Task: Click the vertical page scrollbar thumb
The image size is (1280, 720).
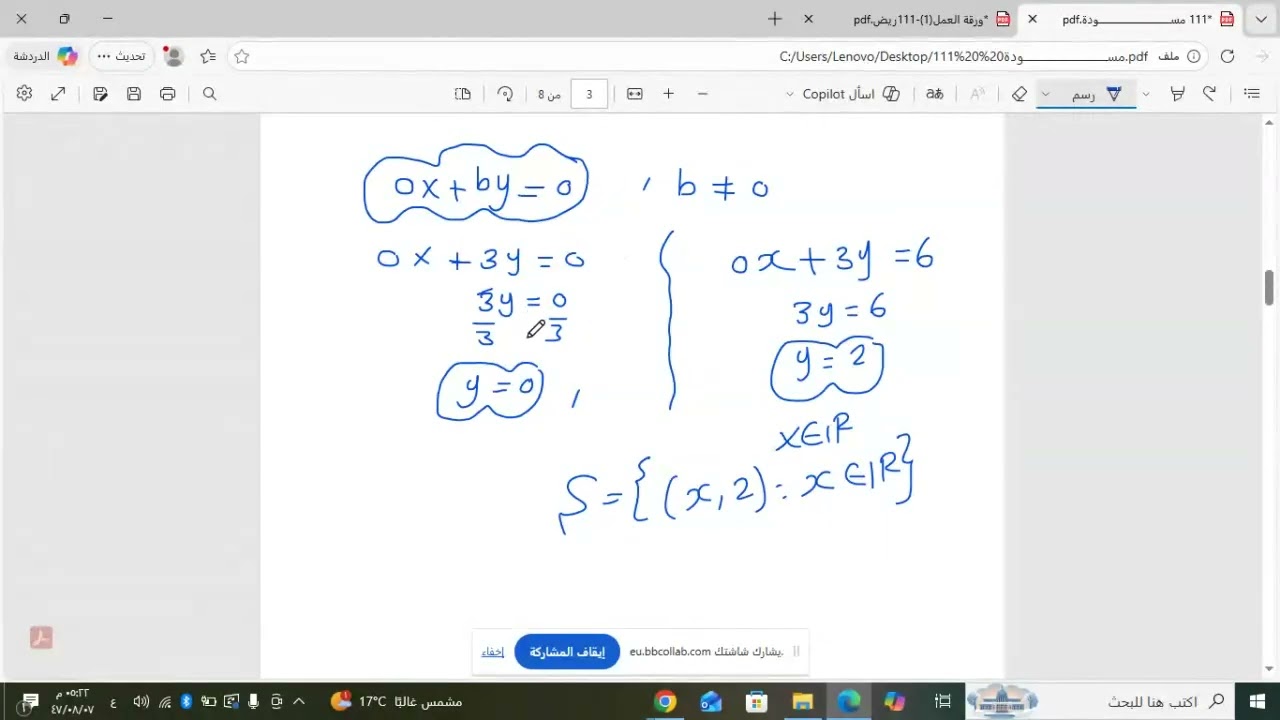Action: [1270, 288]
